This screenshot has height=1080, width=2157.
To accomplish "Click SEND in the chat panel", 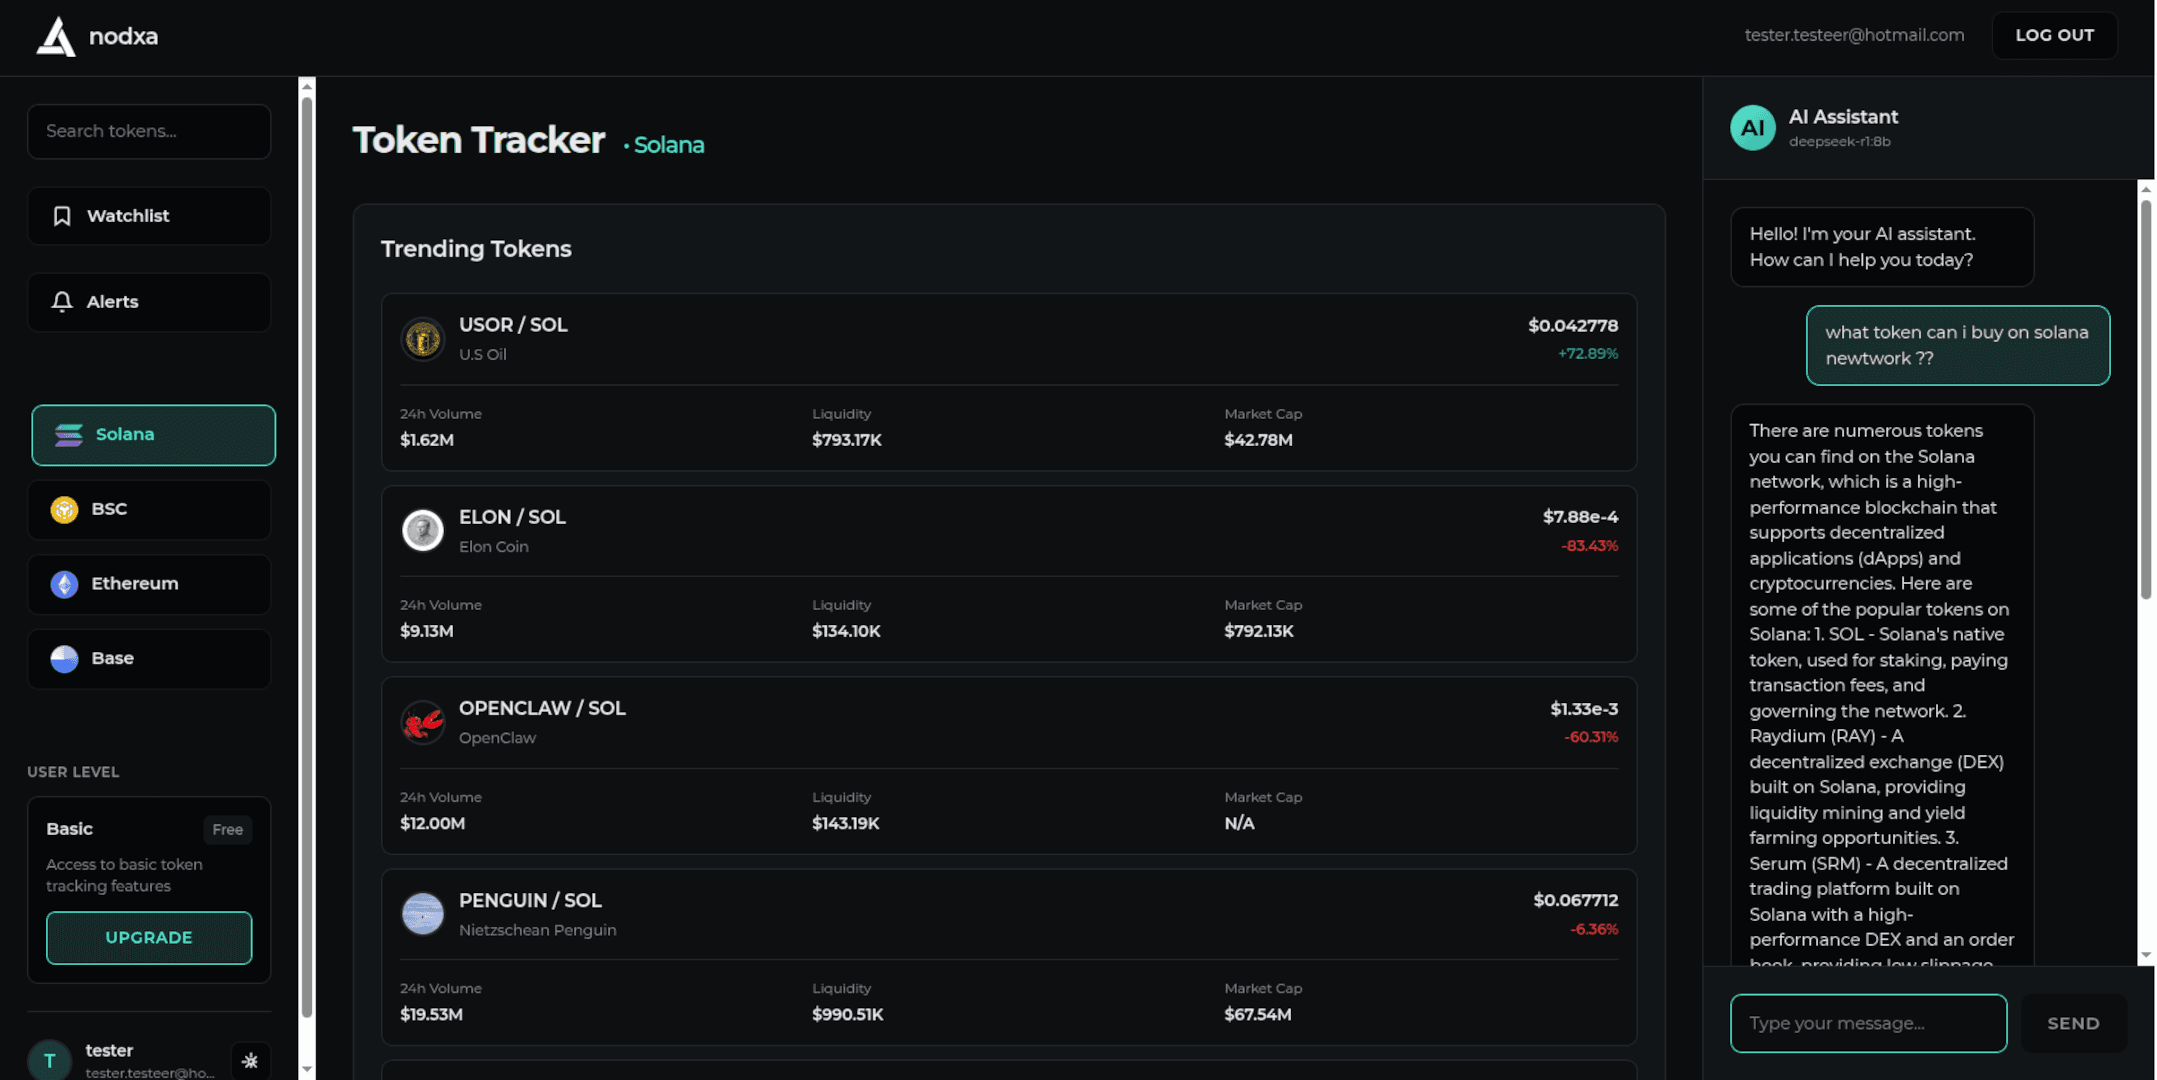I will pyautogui.click(x=2073, y=1023).
